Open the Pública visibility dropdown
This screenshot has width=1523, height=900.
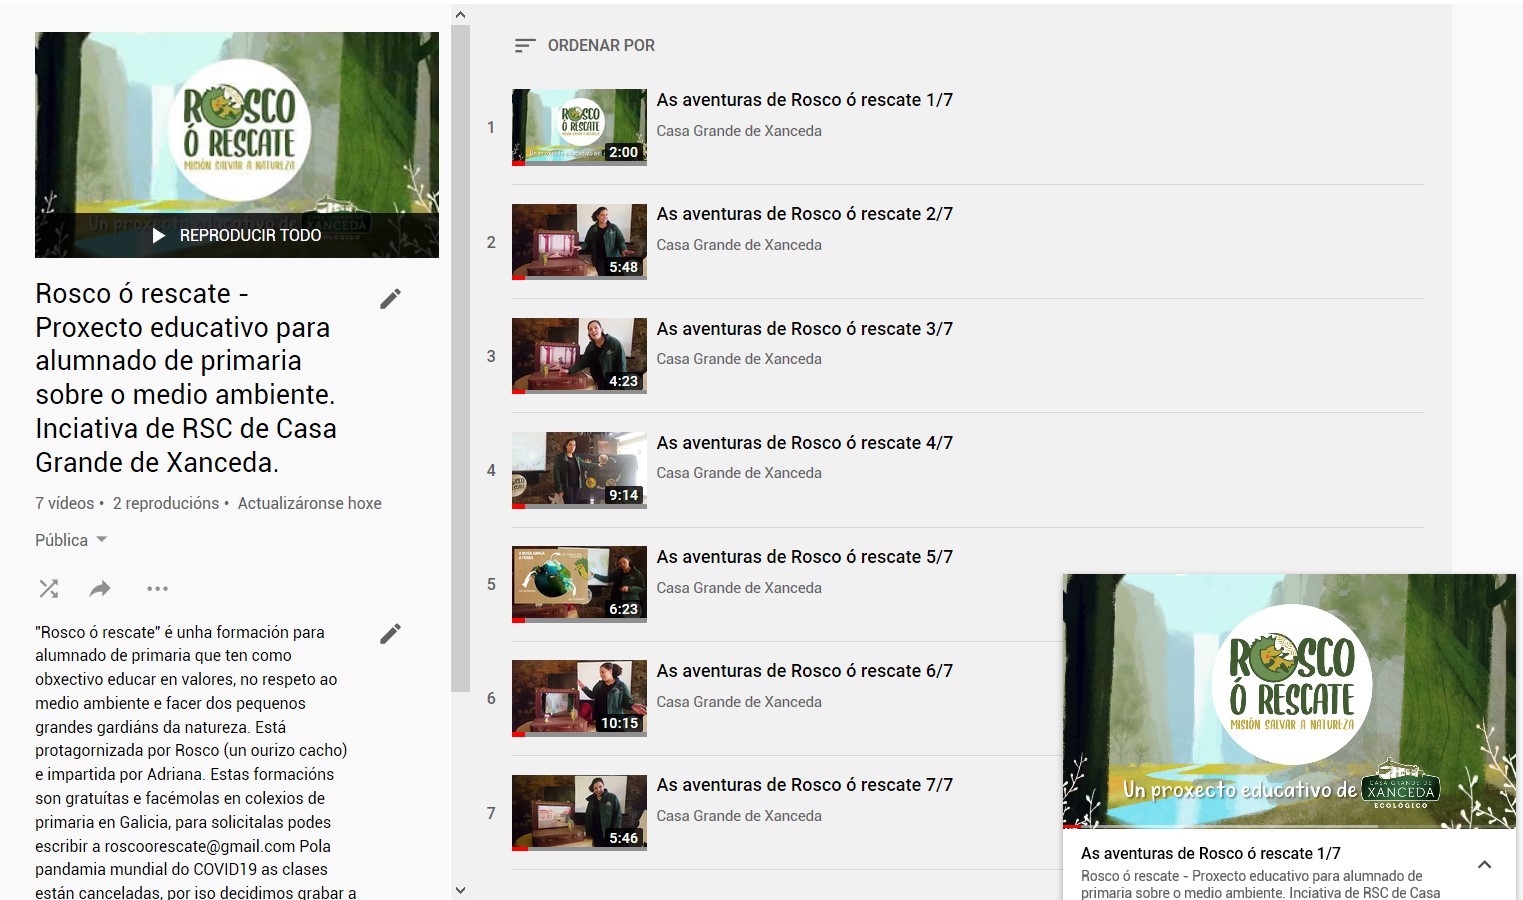point(71,540)
